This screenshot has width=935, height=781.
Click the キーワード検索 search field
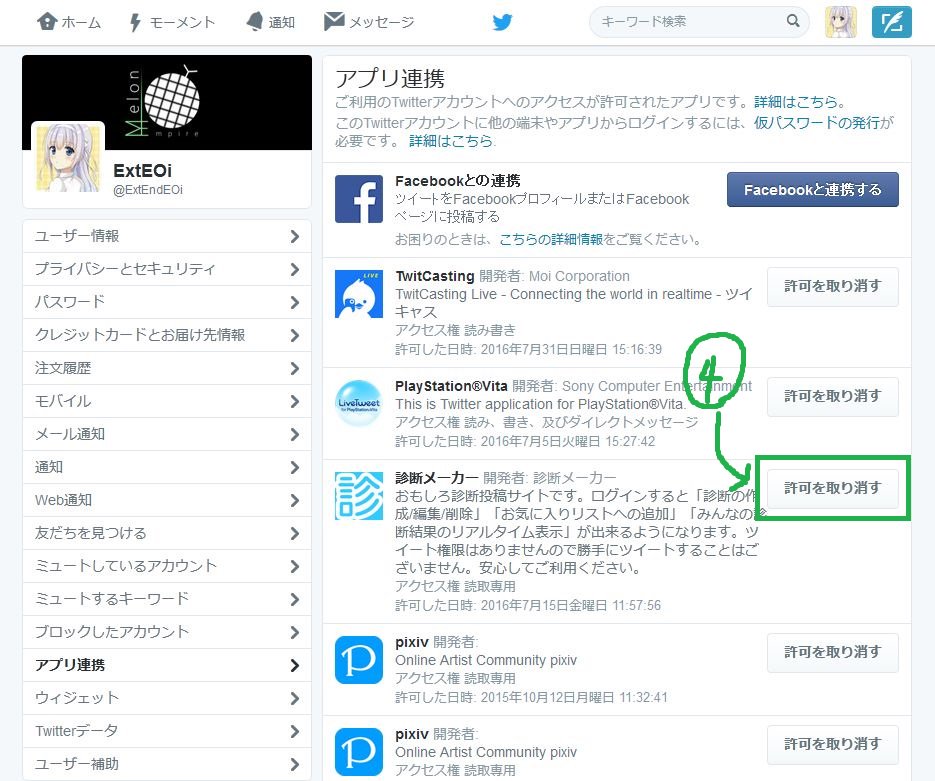point(699,21)
